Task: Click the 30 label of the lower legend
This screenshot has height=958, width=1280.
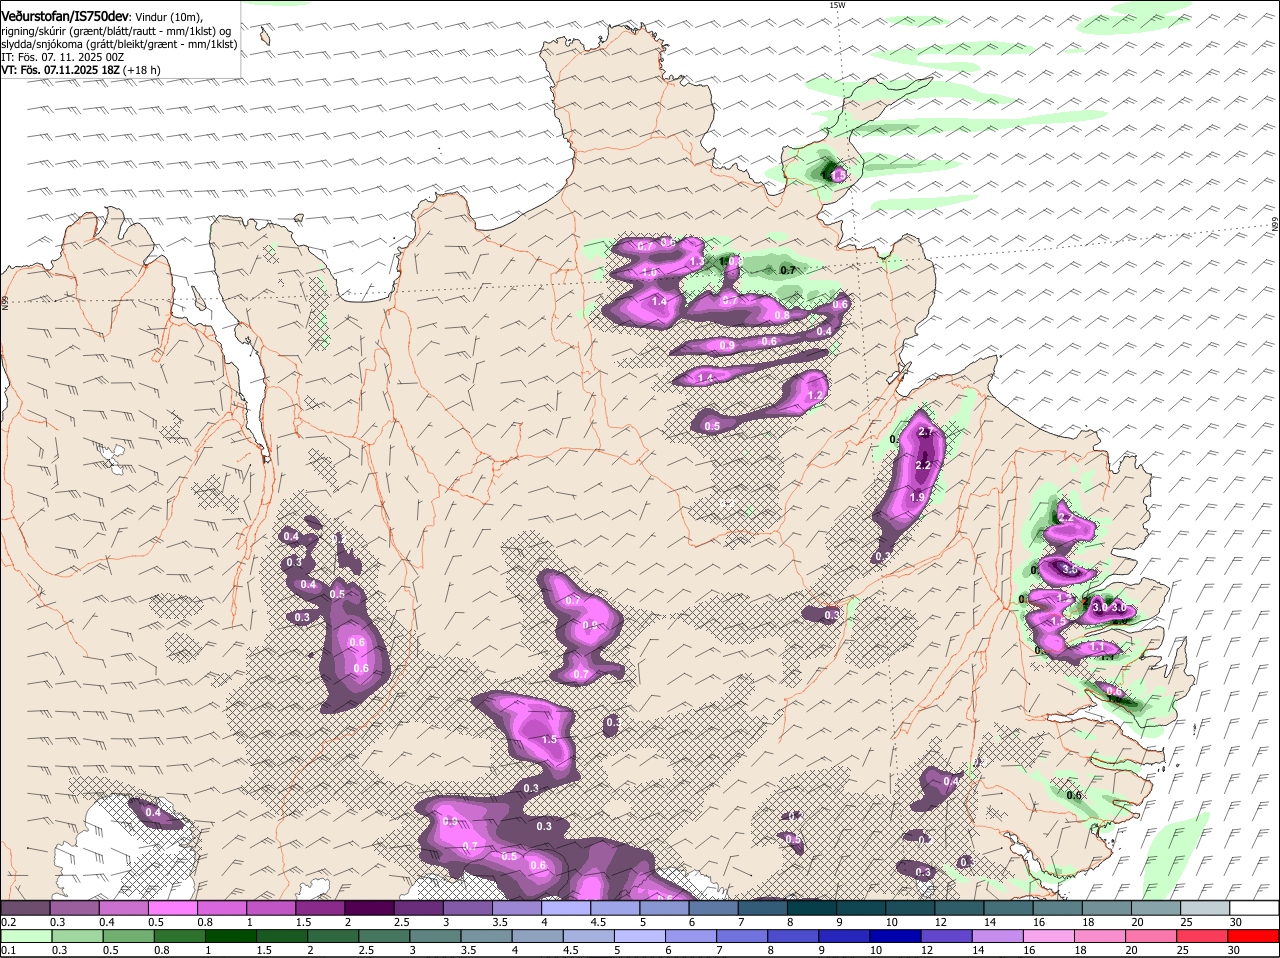Action: pyautogui.click(x=1233, y=950)
